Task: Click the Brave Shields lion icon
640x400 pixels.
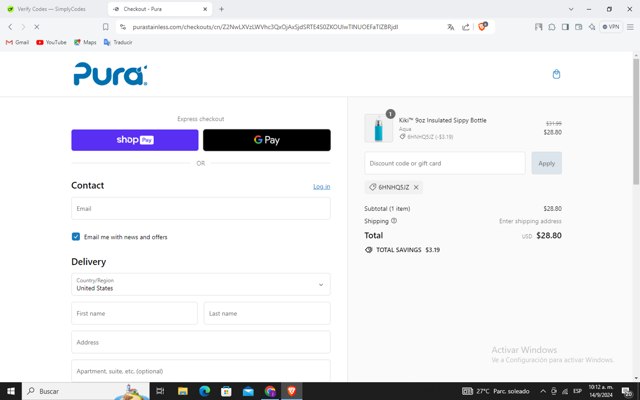Action: point(482,27)
